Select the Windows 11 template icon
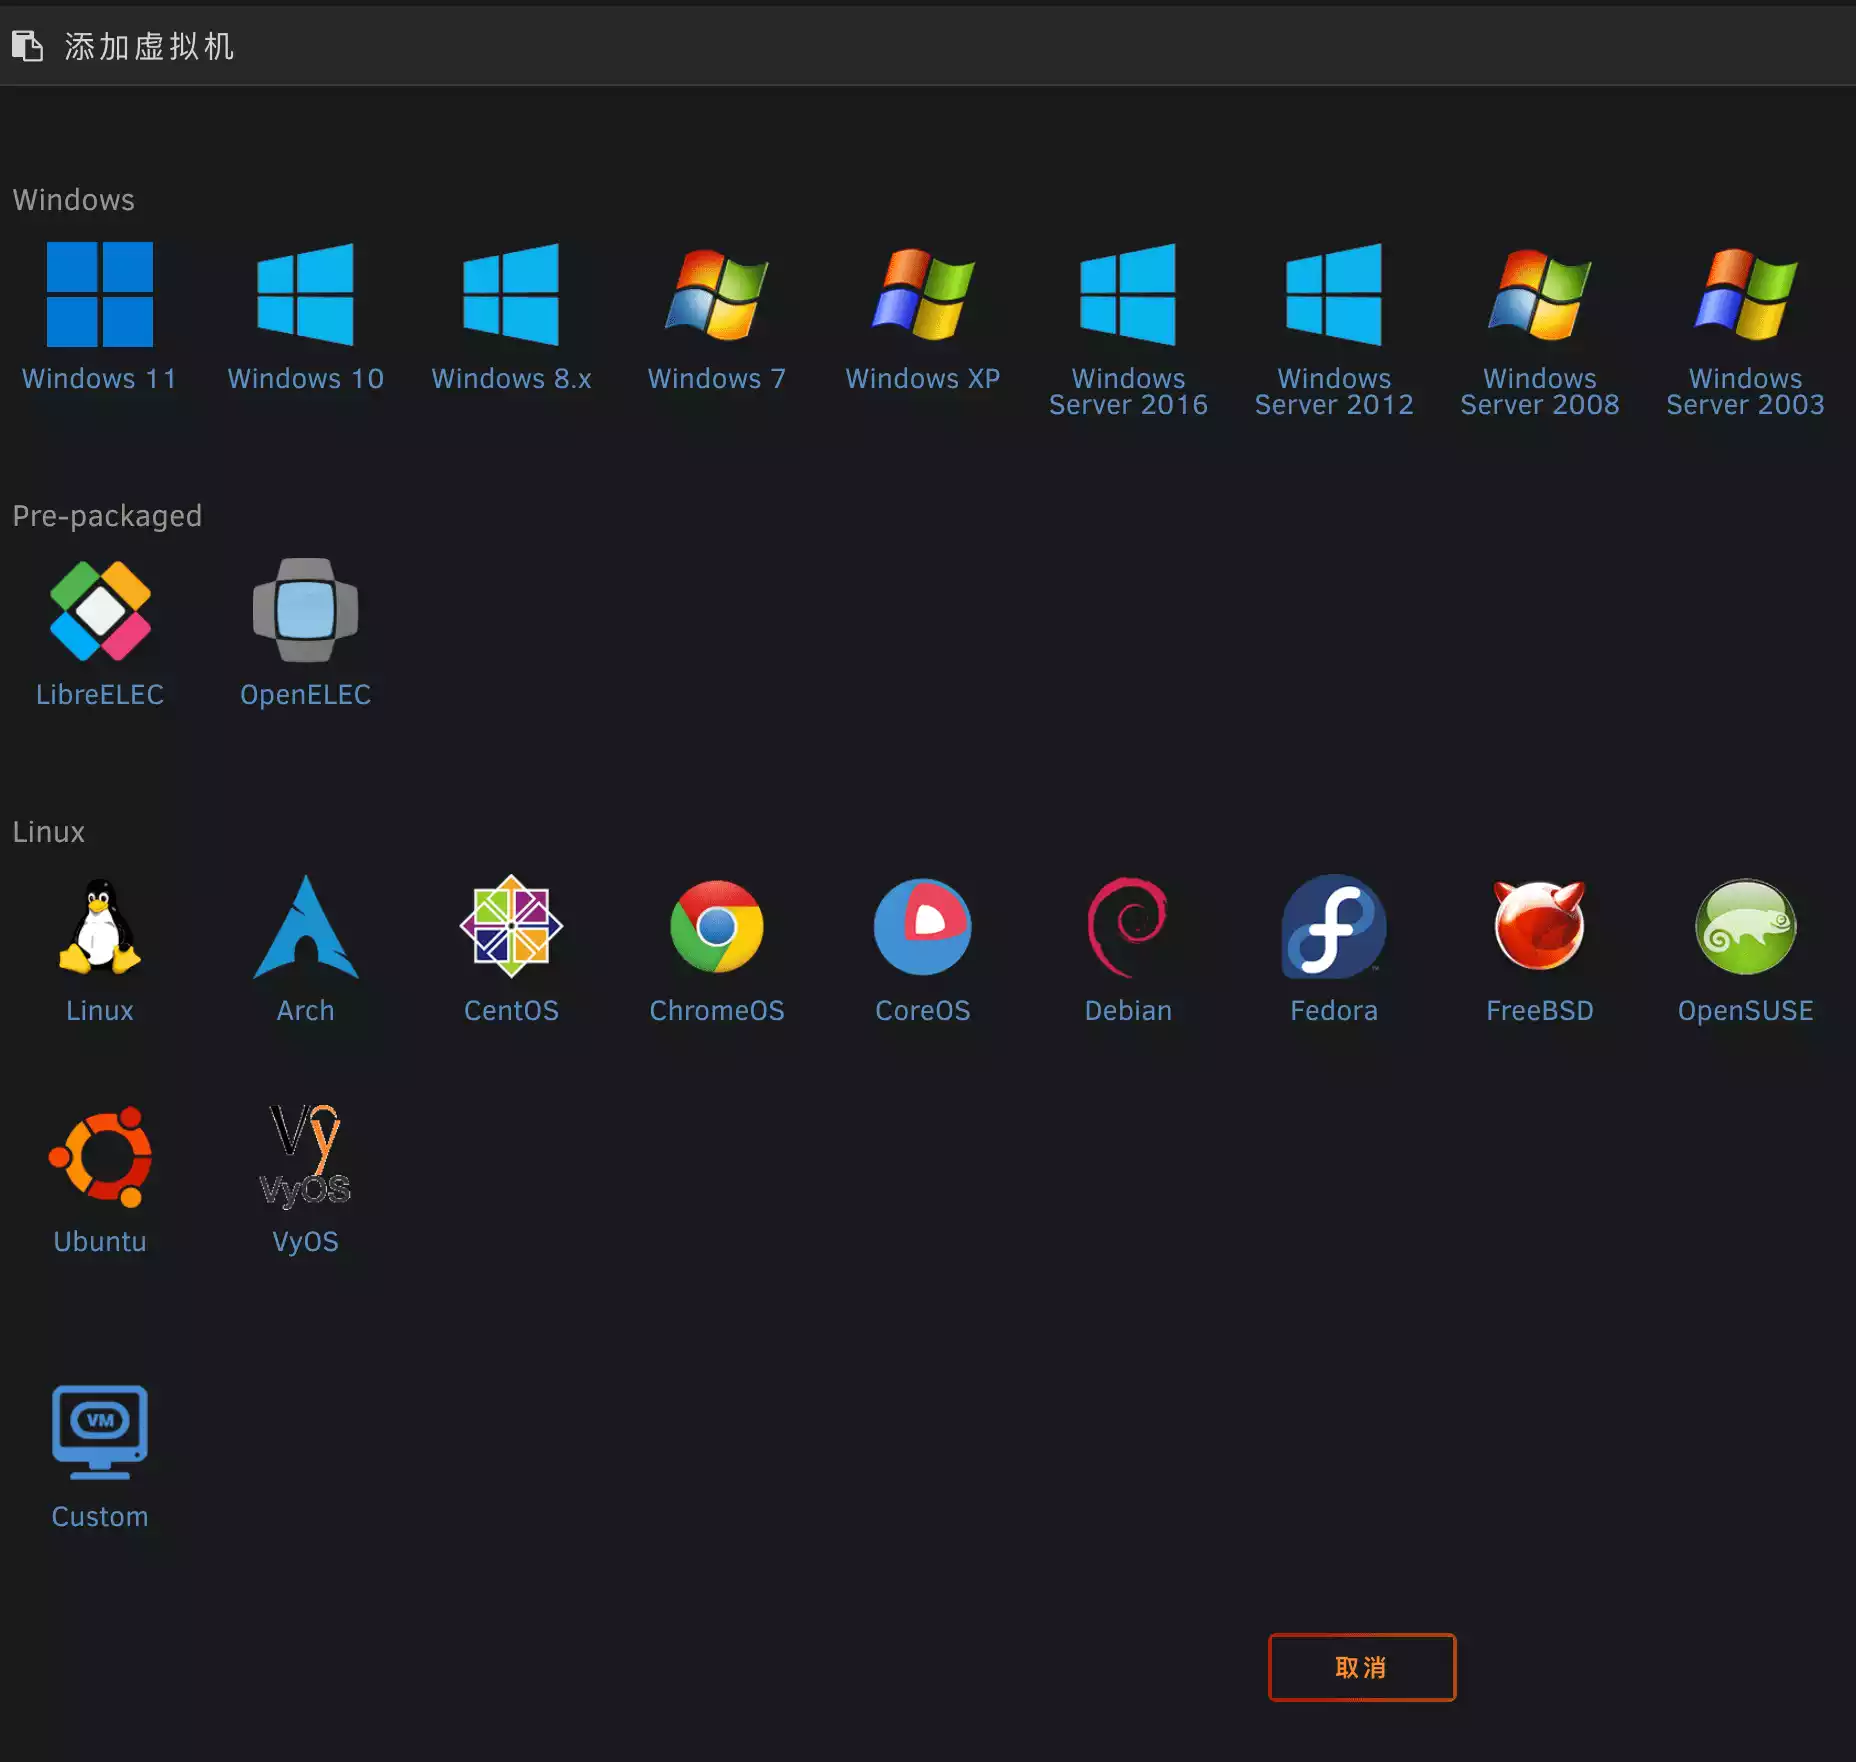The width and height of the screenshot is (1856, 1762). click(x=100, y=294)
